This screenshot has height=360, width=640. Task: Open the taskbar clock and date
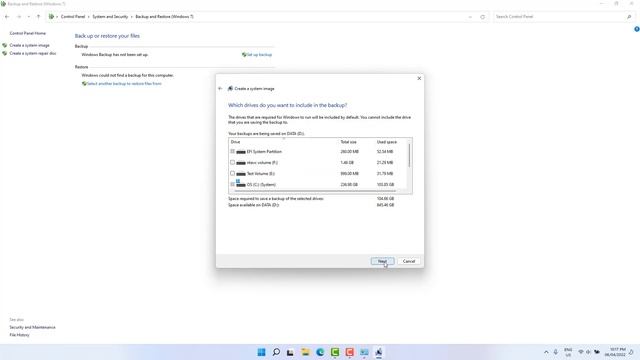pos(615,352)
